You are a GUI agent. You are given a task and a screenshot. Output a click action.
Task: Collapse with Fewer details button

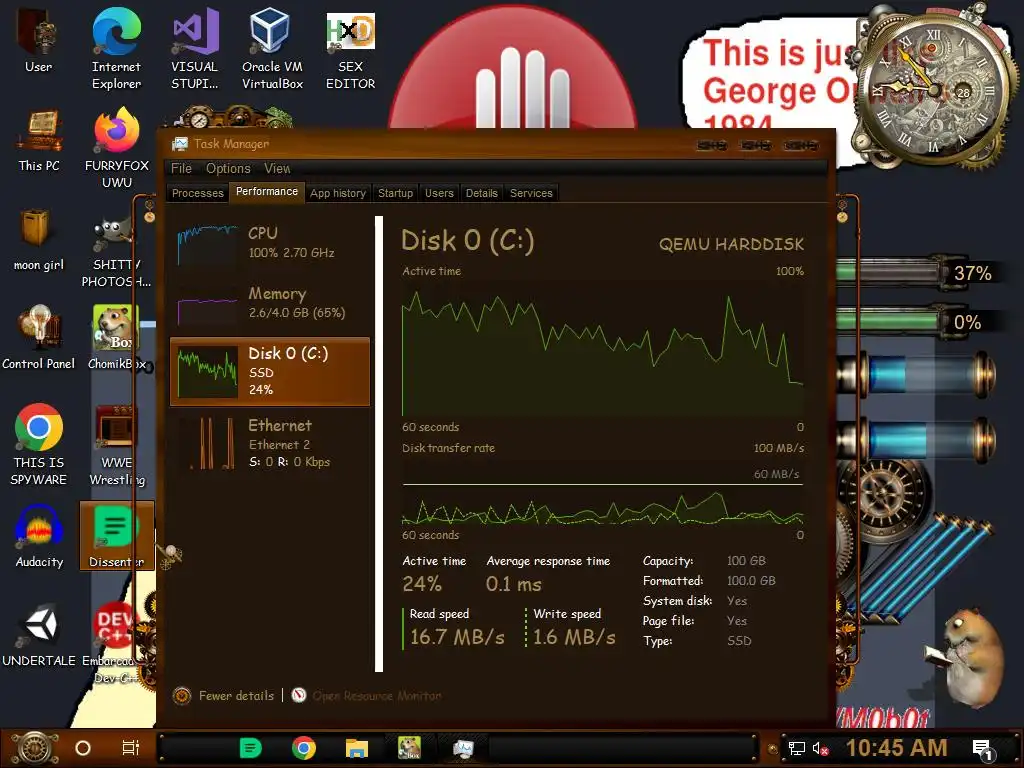click(224, 696)
